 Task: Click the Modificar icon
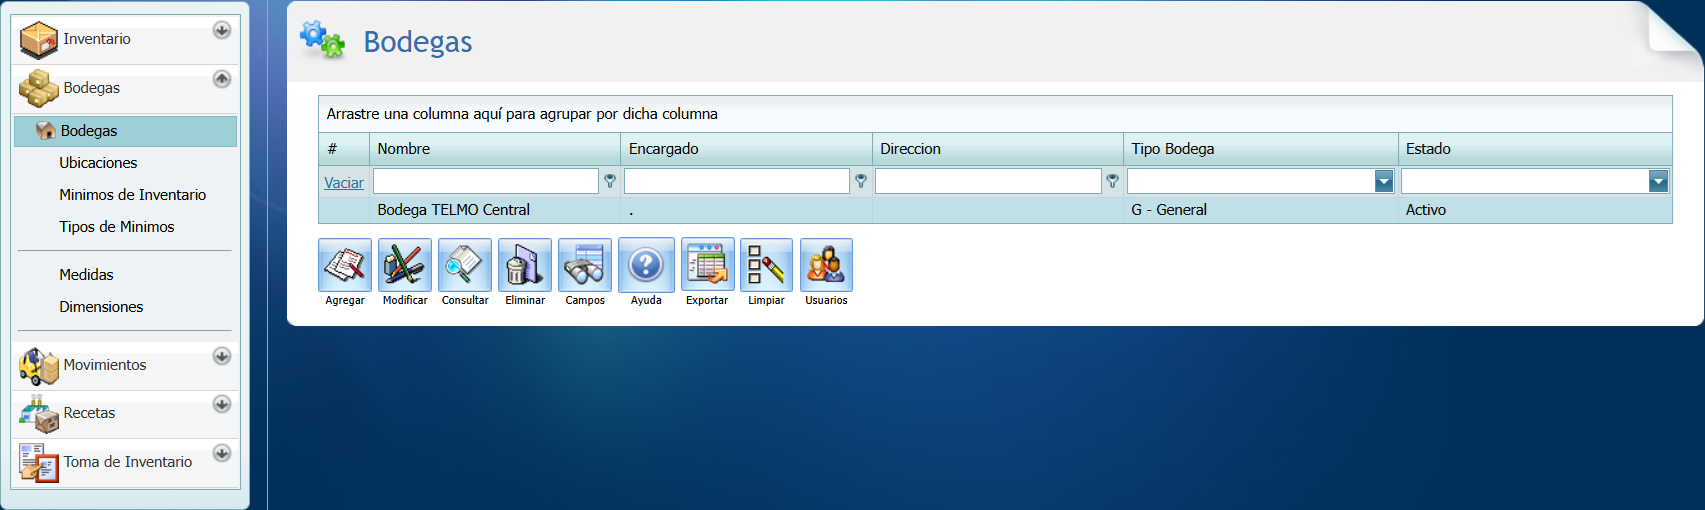405,265
